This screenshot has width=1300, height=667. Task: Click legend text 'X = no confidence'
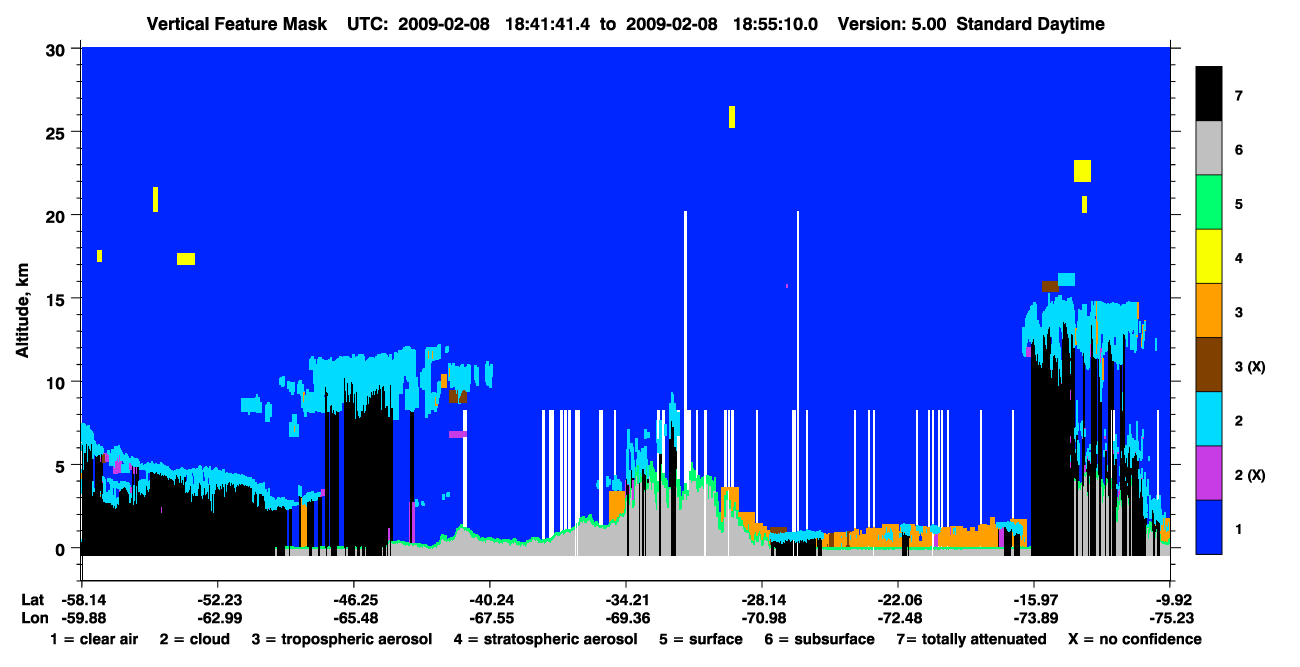pyautogui.click(x=1134, y=639)
